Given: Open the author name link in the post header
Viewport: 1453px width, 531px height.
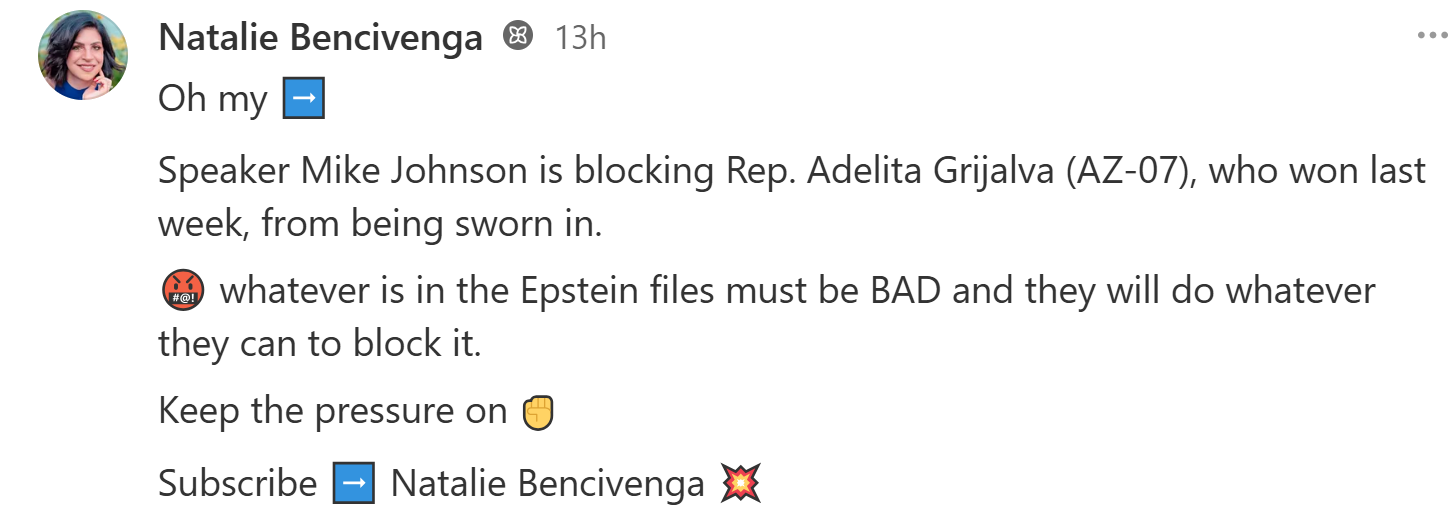Looking at the screenshot, I should (x=321, y=38).
